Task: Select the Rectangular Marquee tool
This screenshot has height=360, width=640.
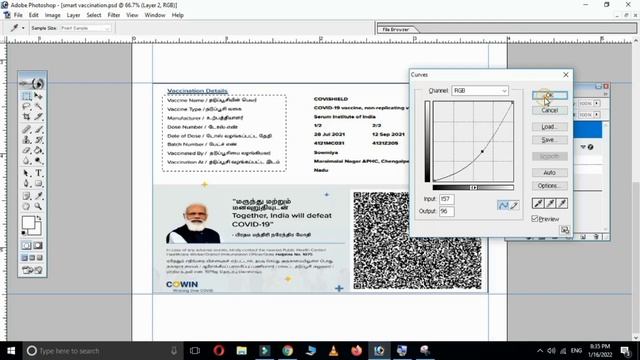Action: pyautogui.click(x=27, y=96)
